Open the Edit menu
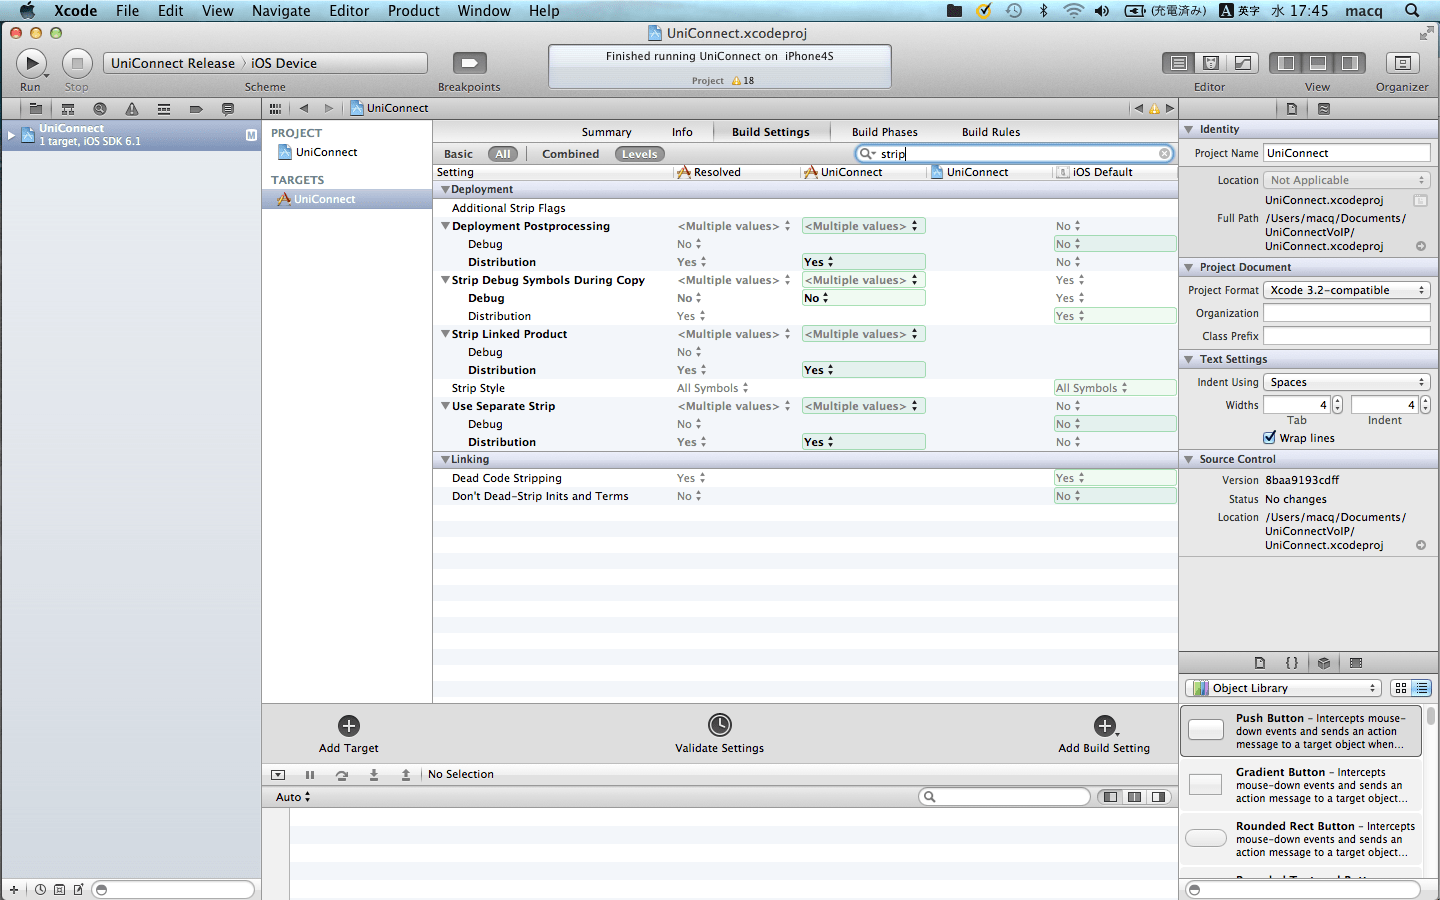 [x=171, y=11]
